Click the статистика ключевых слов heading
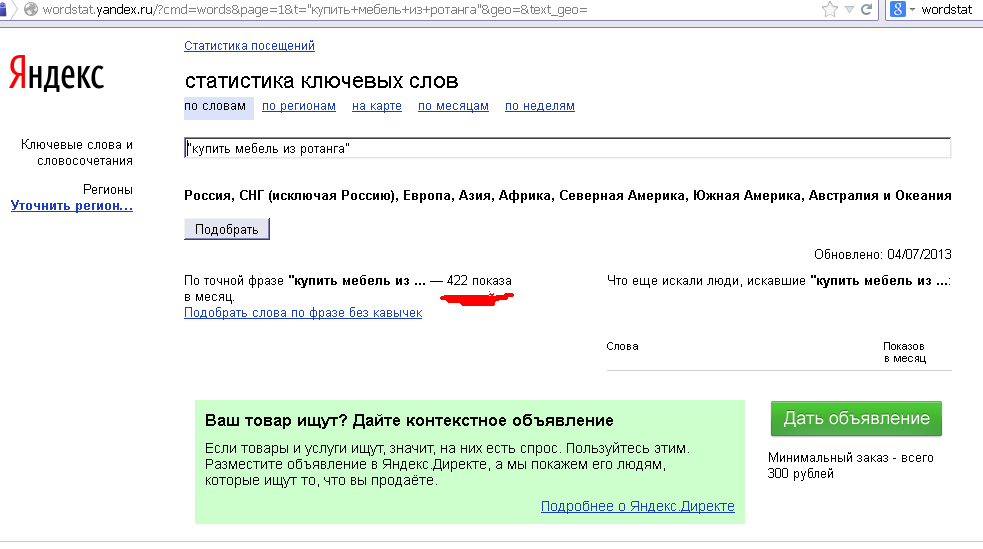983x549 pixels. pyautogui.click(x=321, y=81)
